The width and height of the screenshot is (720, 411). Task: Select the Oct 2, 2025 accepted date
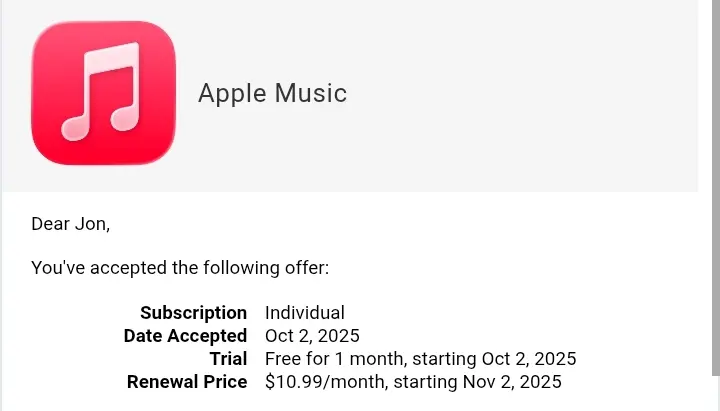click(312, 336)
